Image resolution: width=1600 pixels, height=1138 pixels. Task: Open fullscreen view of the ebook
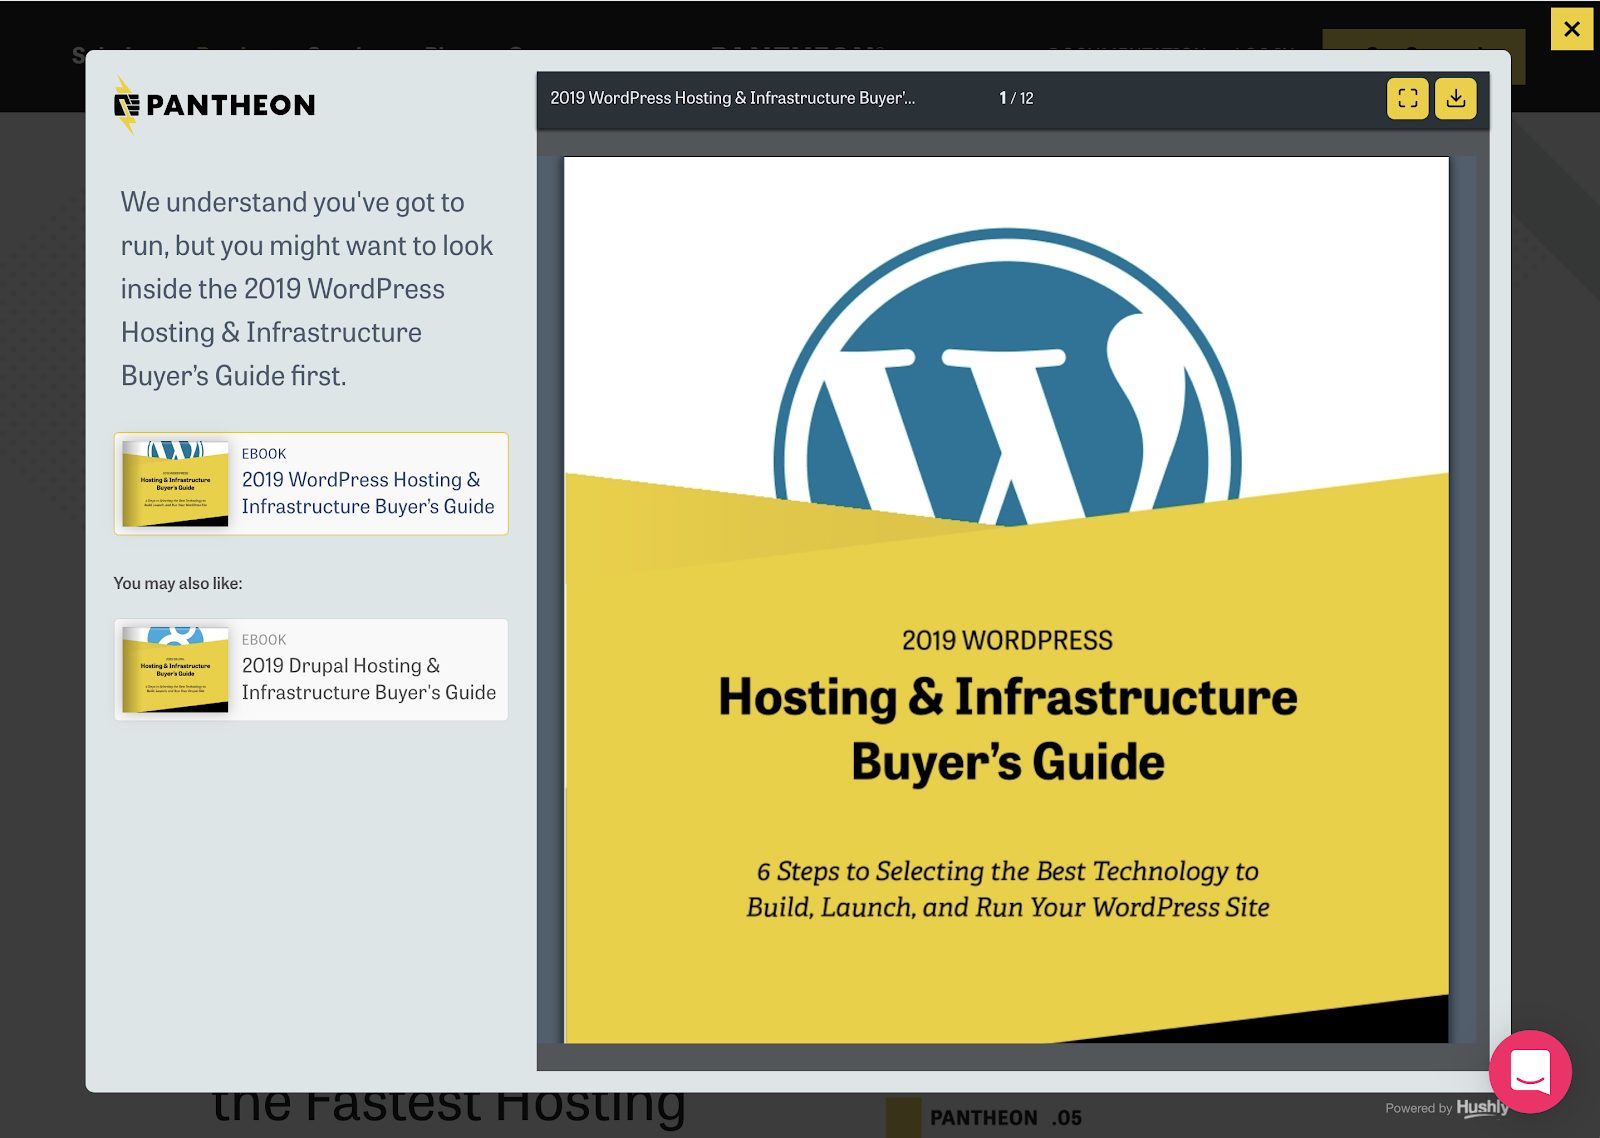pyautogui.click(x=1407, y=98)
